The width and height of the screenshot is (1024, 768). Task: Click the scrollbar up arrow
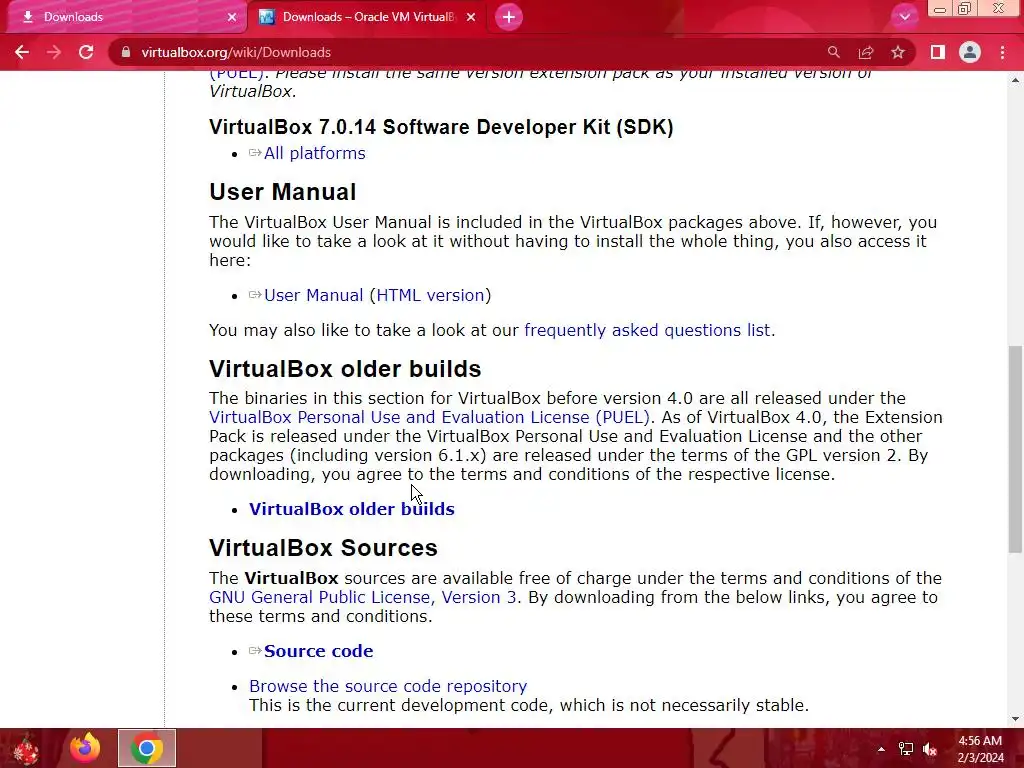1015,80
